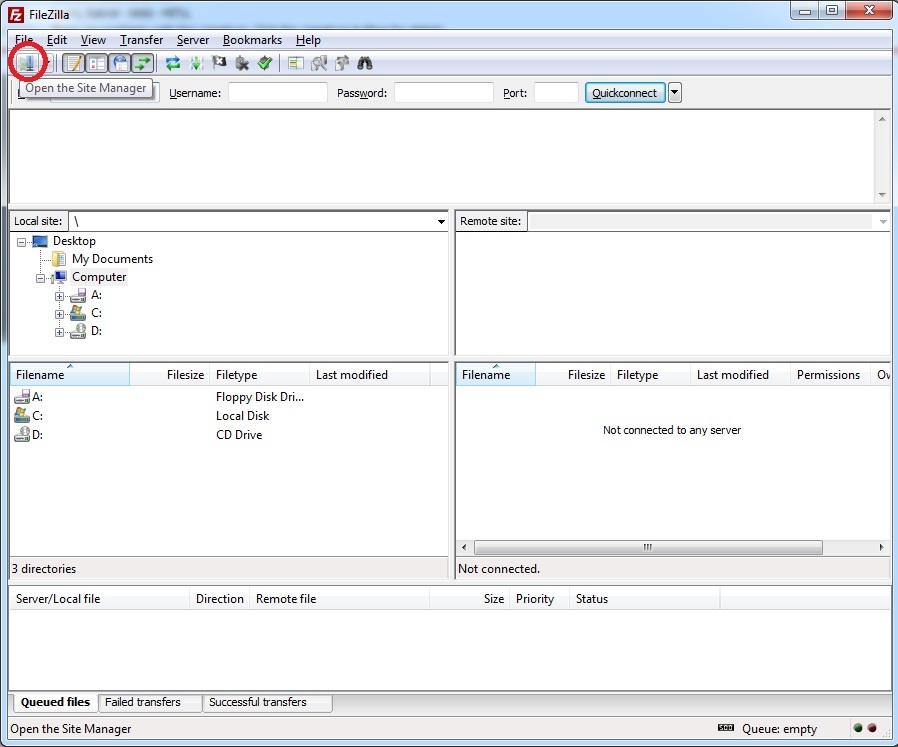Viewport: 898px width, 747px height.
Task: Open Quickconnect history dropdown arrow
Action: click(675, 93)
